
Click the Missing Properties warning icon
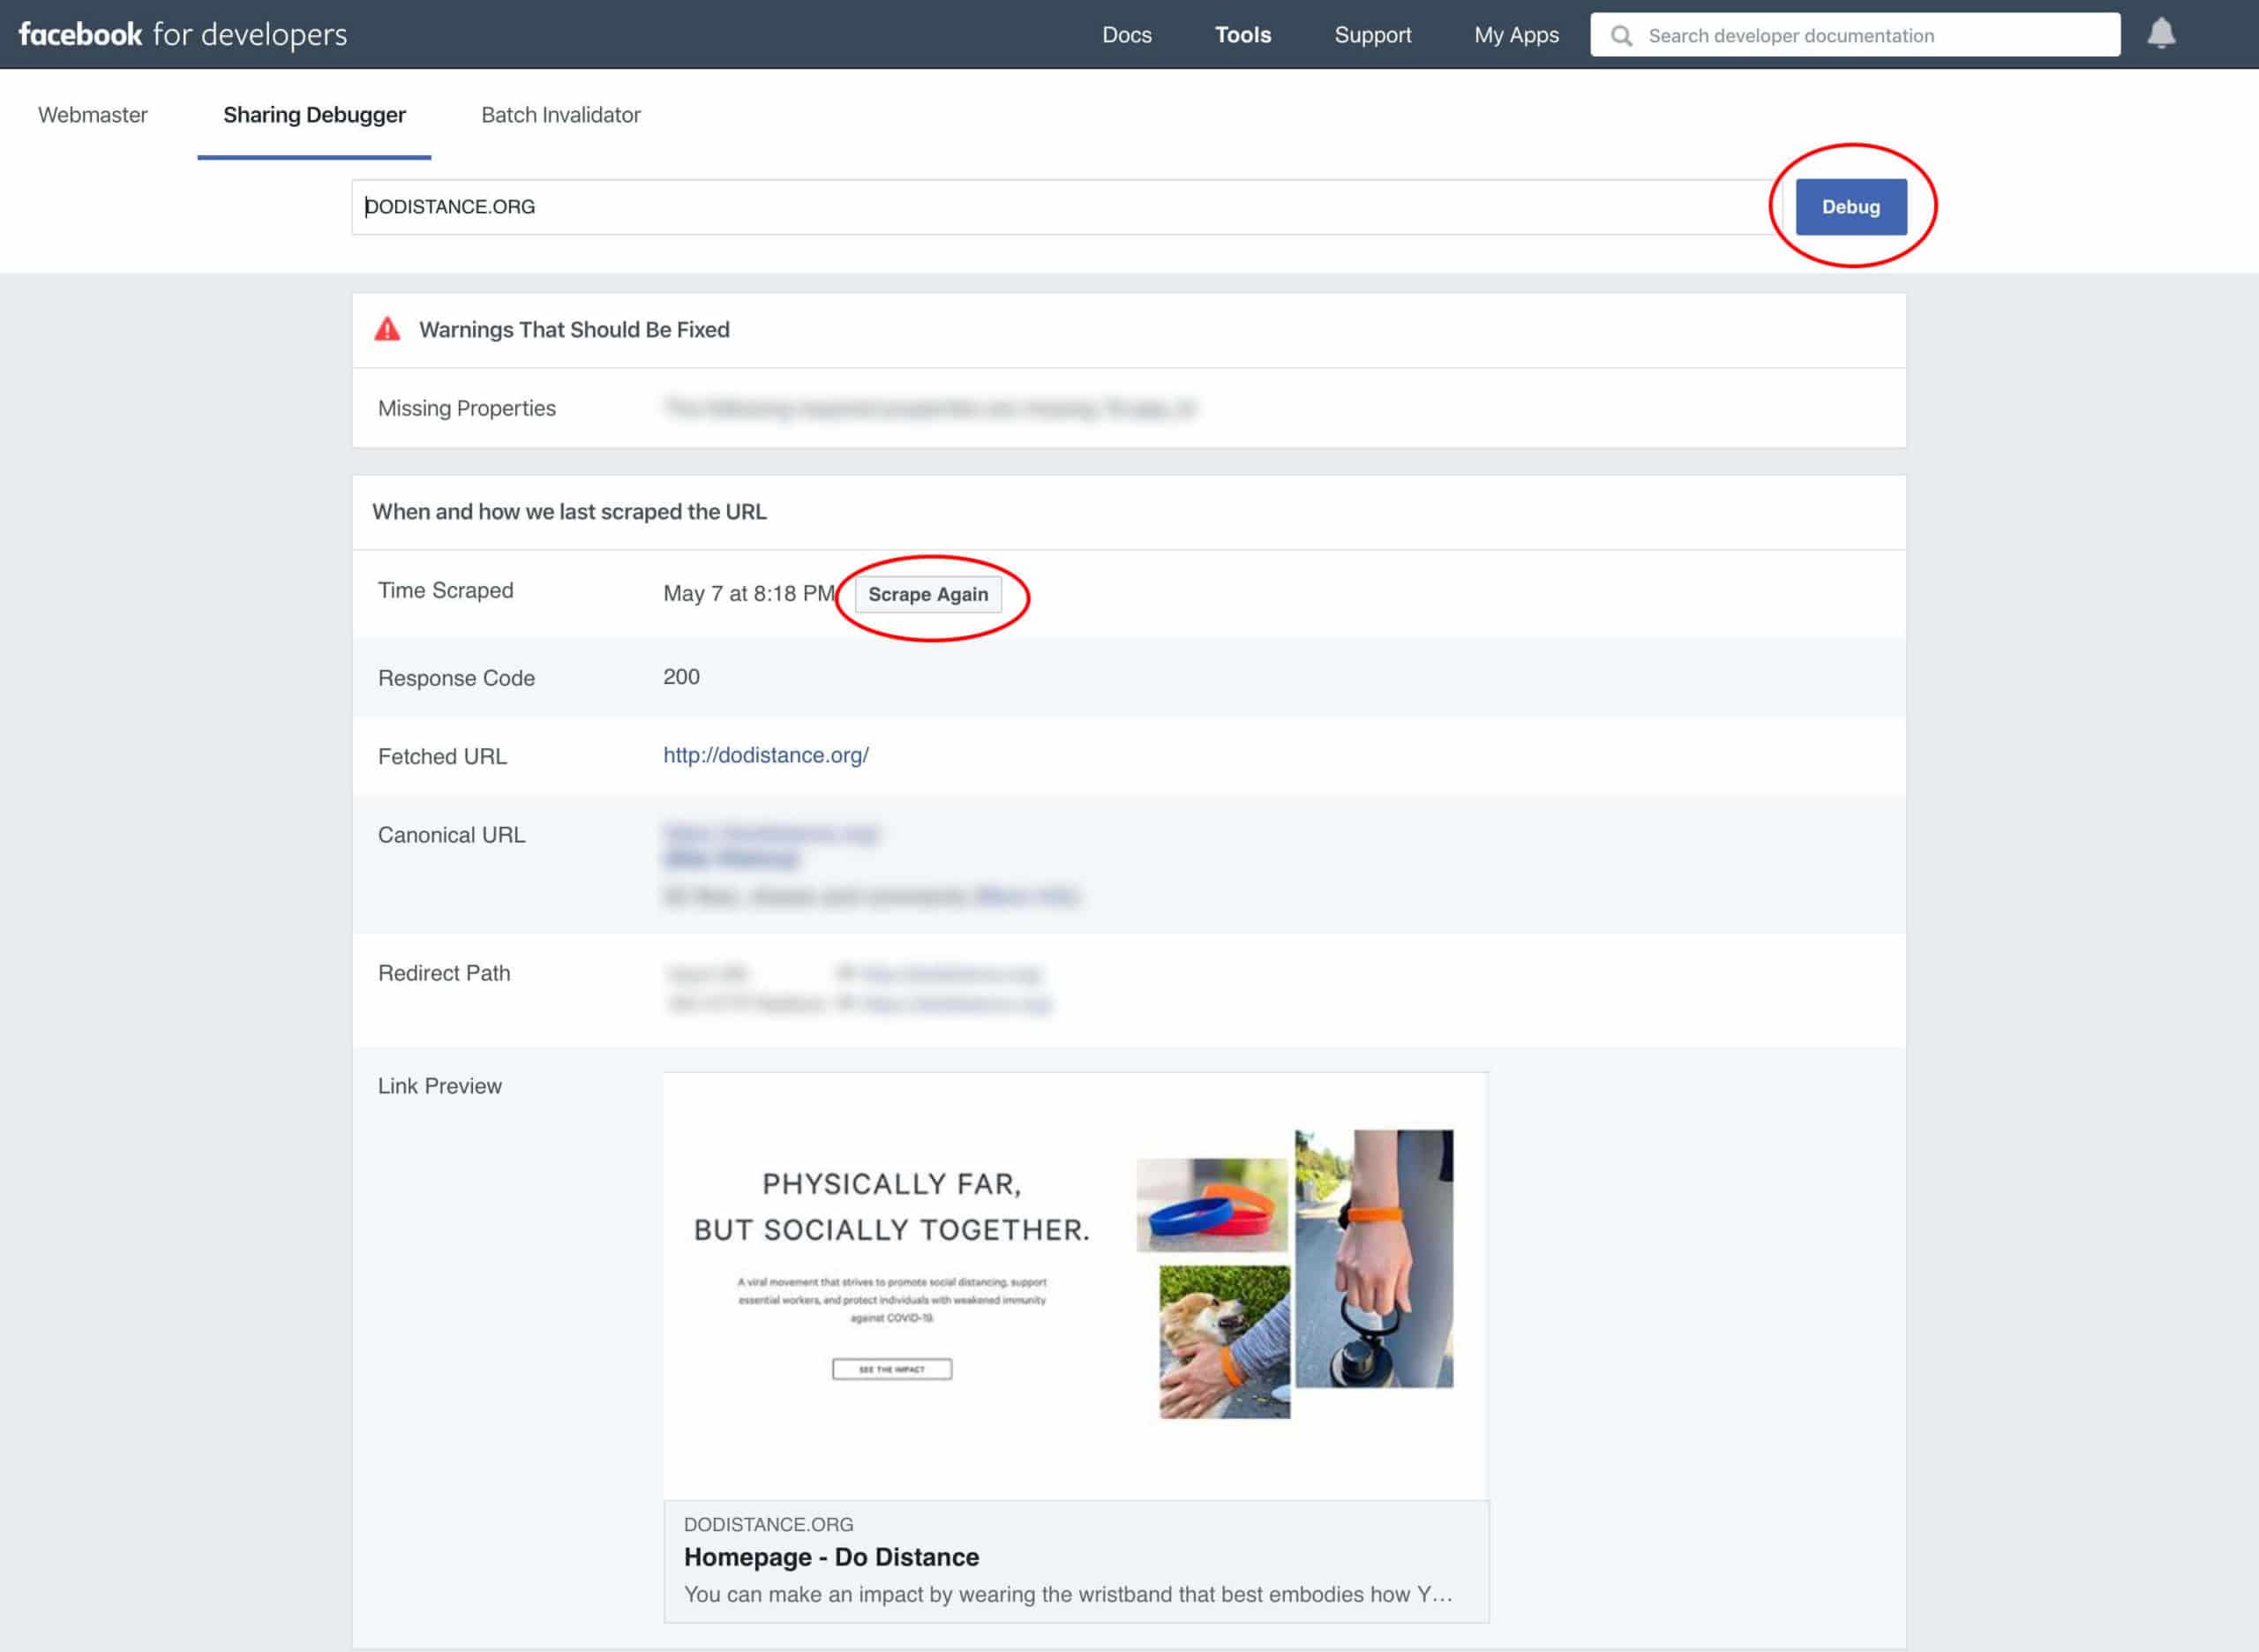click(x=389, y=328)
